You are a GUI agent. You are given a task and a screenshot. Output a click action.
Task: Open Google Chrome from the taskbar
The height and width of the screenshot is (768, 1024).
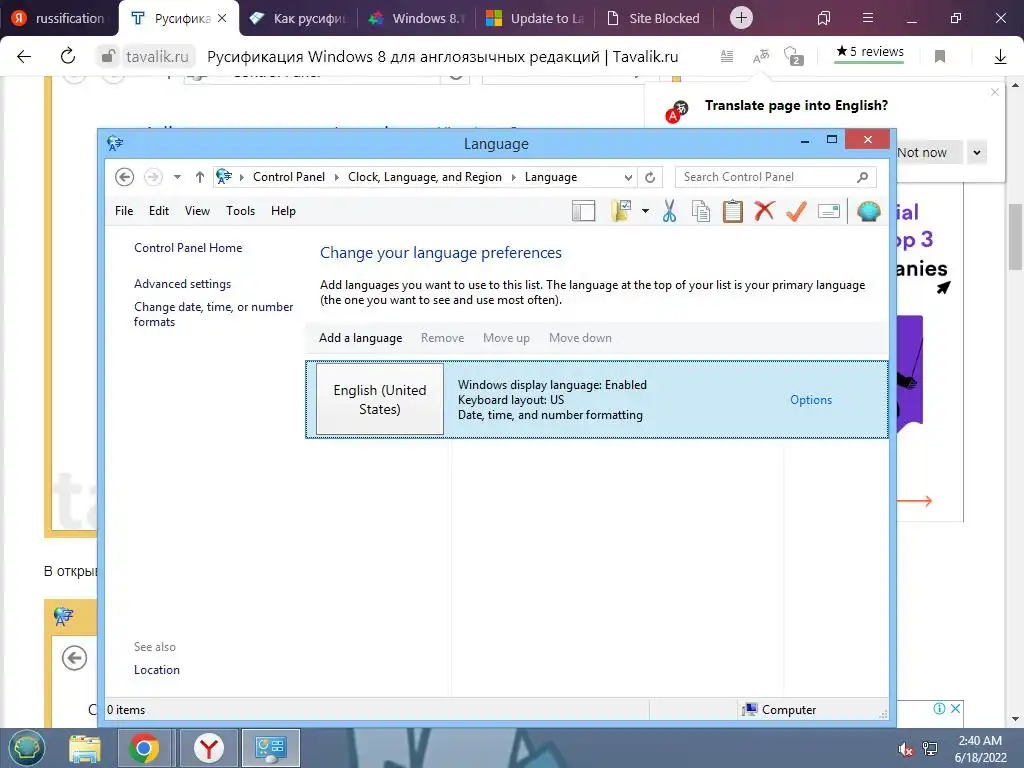144,748
